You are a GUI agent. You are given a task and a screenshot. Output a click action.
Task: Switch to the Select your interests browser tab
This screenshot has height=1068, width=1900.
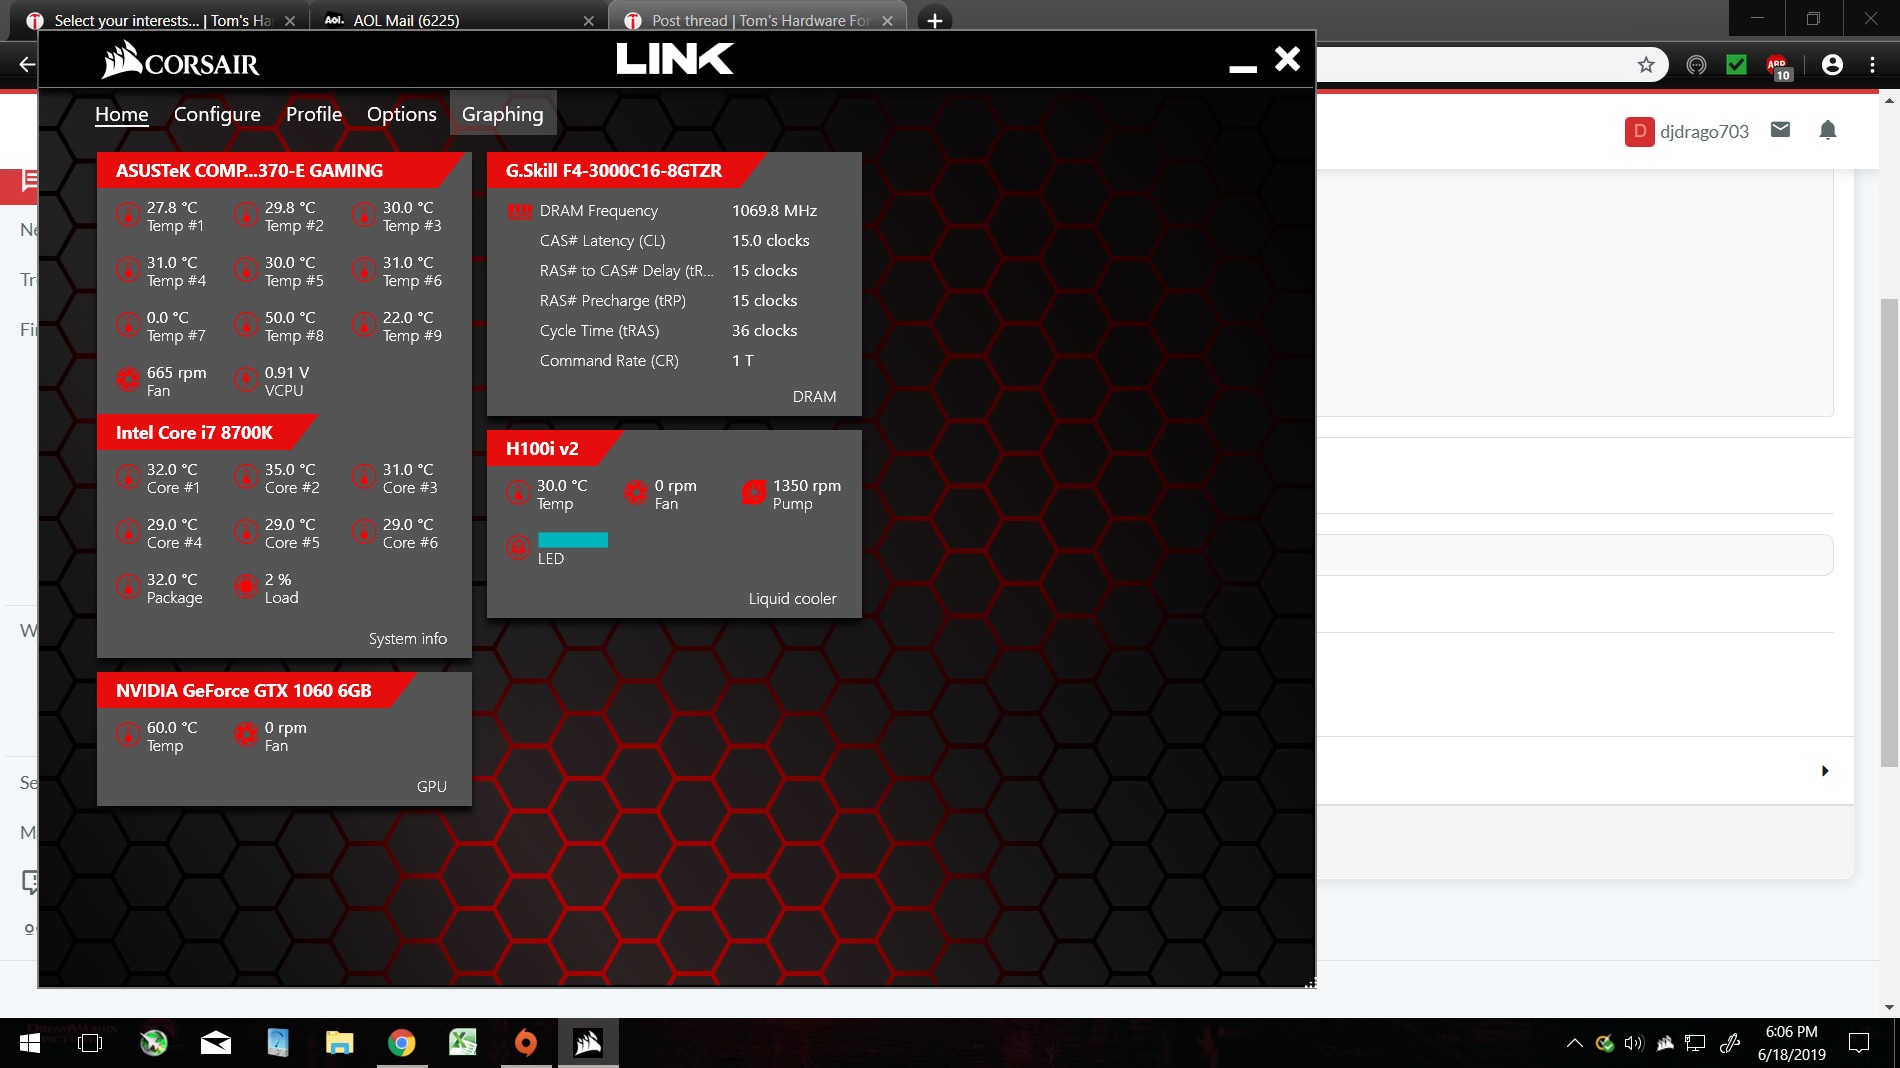tap(160, 20)
